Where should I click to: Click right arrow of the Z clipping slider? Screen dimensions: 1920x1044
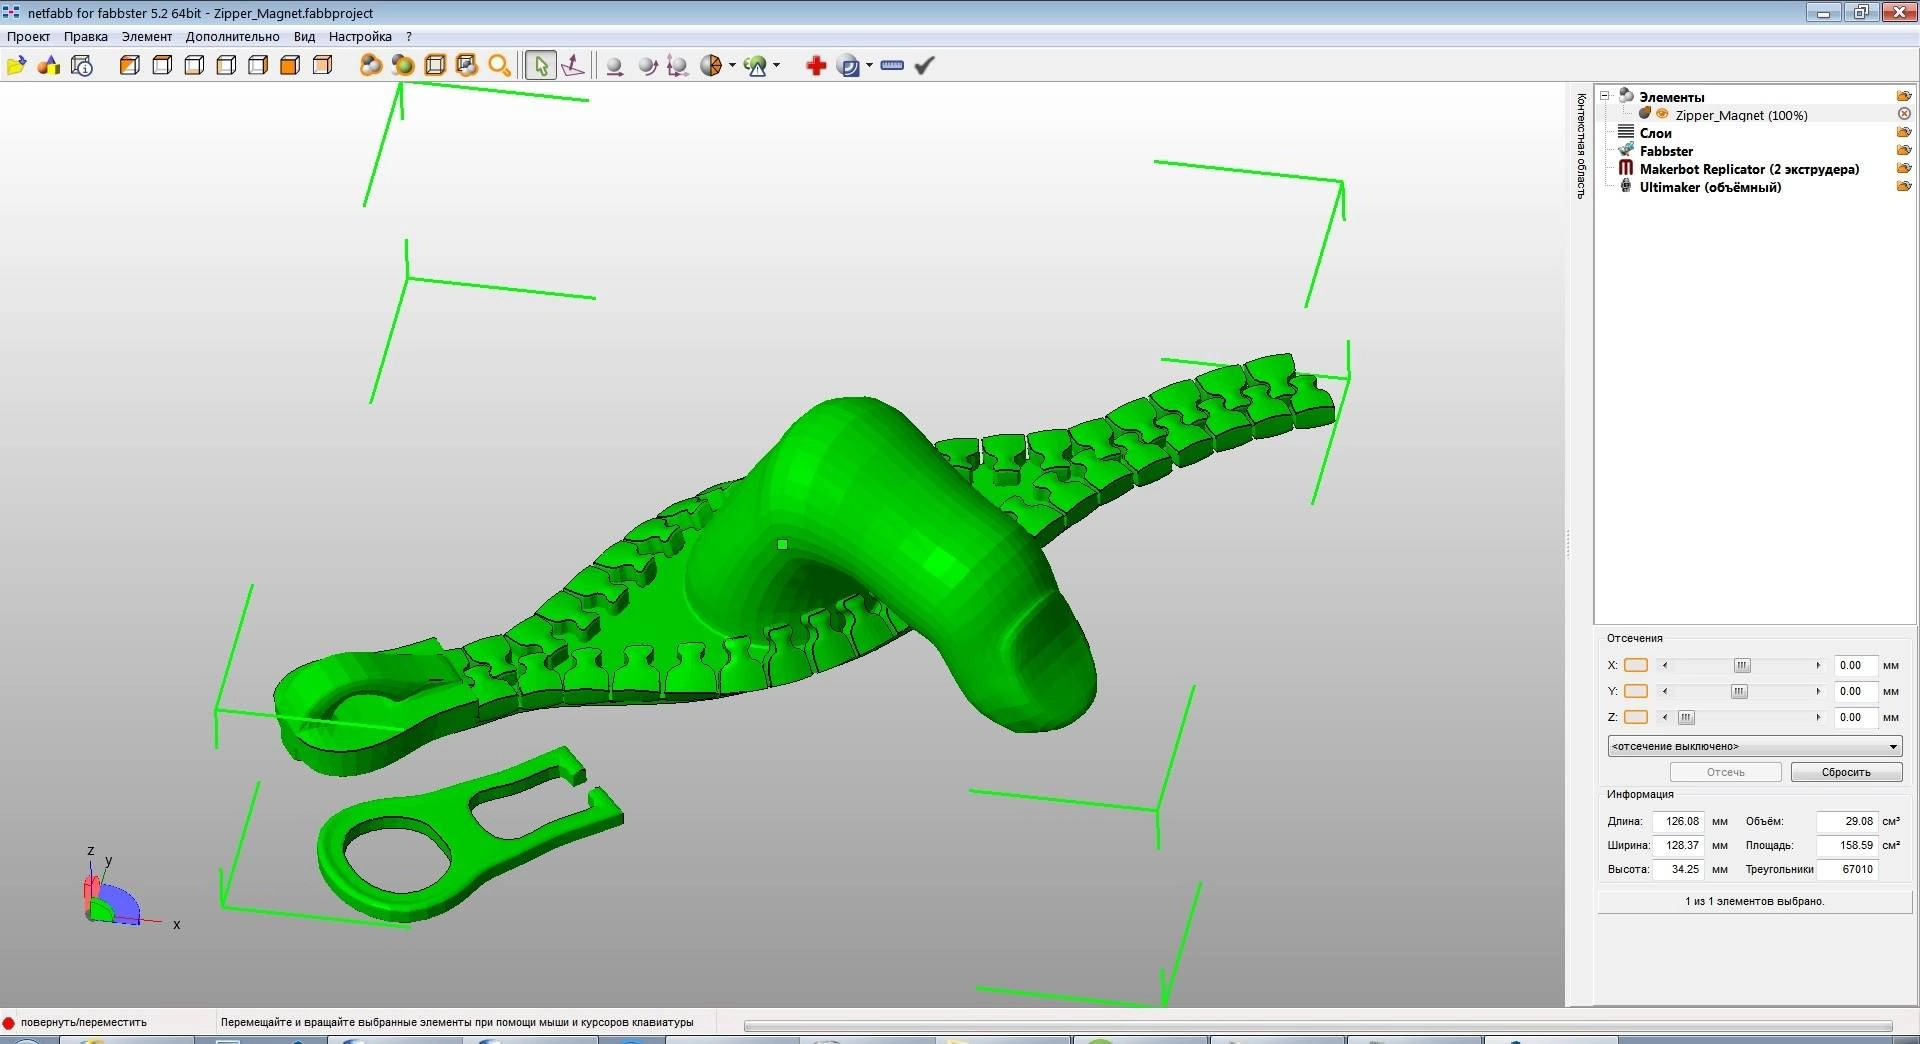(x=1818, y=717)
